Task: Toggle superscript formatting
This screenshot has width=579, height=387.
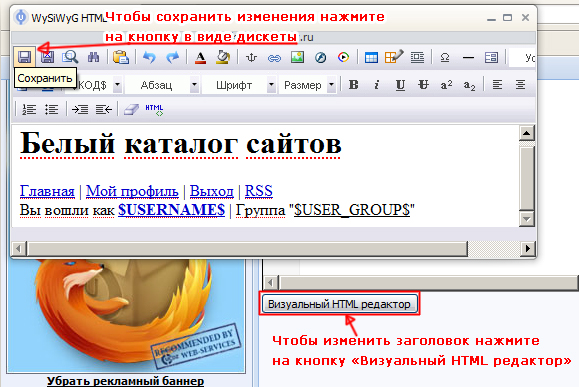Action: point(446,85)
